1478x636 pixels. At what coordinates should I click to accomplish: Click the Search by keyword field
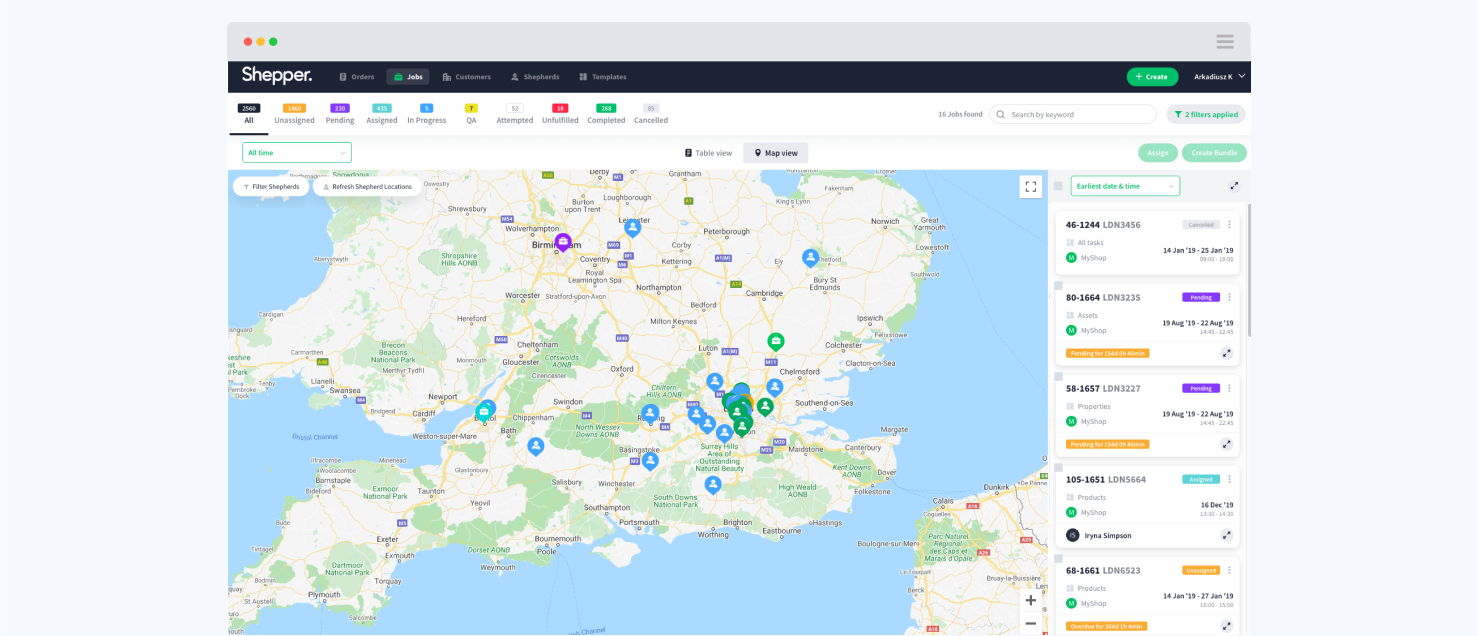(x=1073, y=114)
